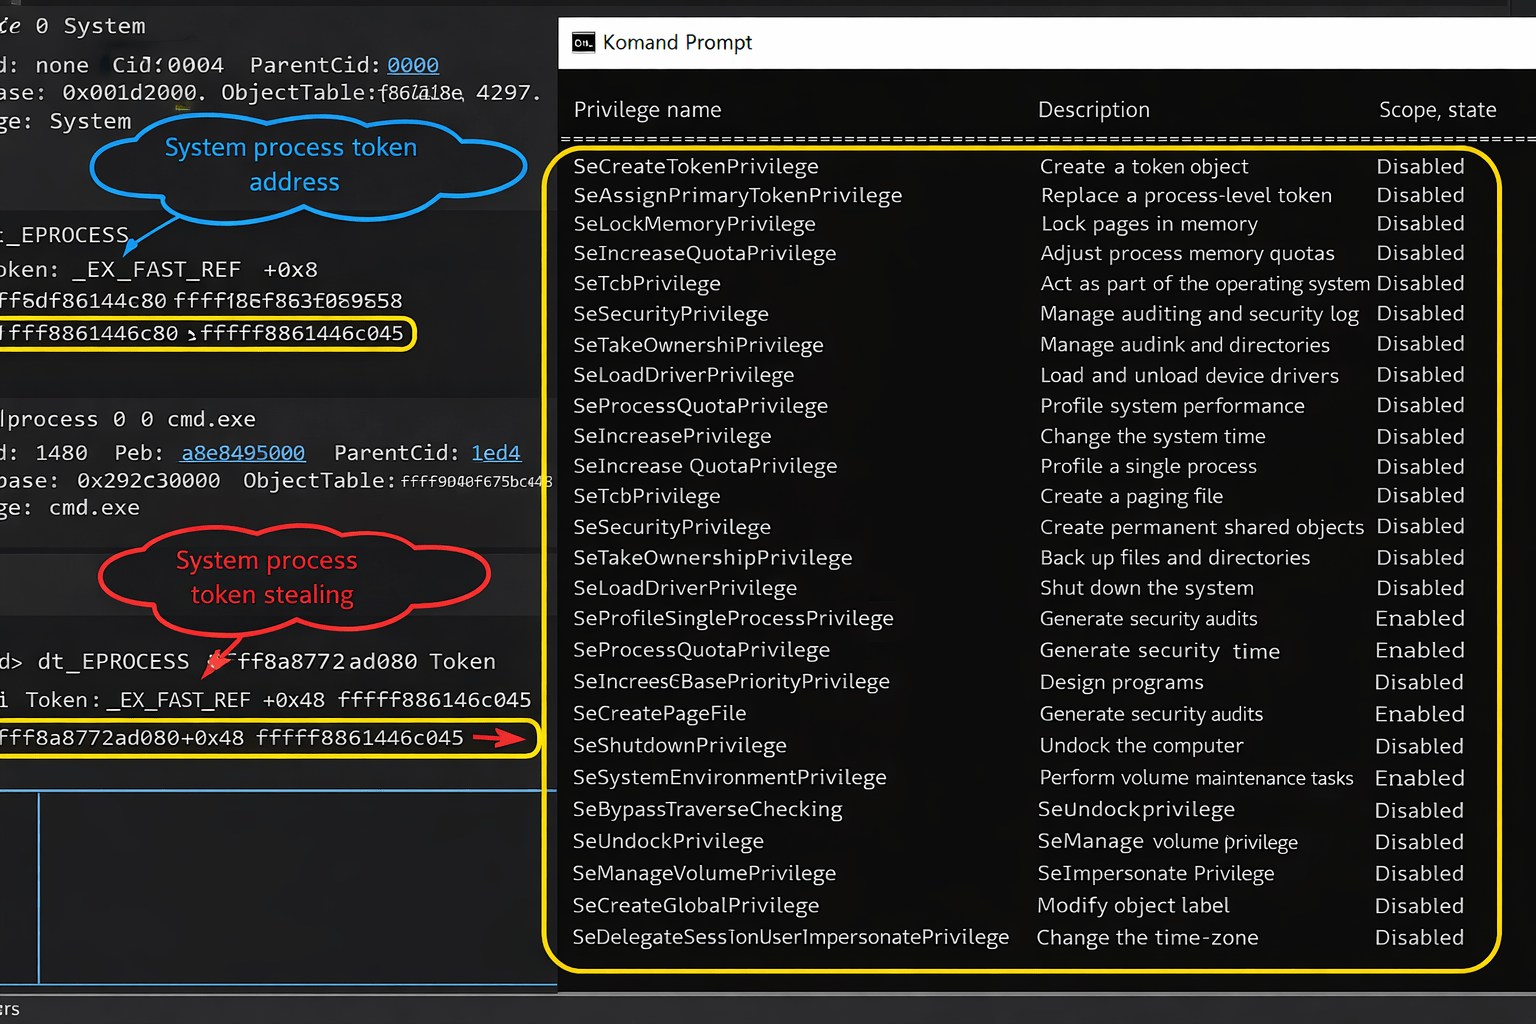The image size is (1536, 1024).
Task: Click the red System process token stealing callout
Action: point(270,578)
